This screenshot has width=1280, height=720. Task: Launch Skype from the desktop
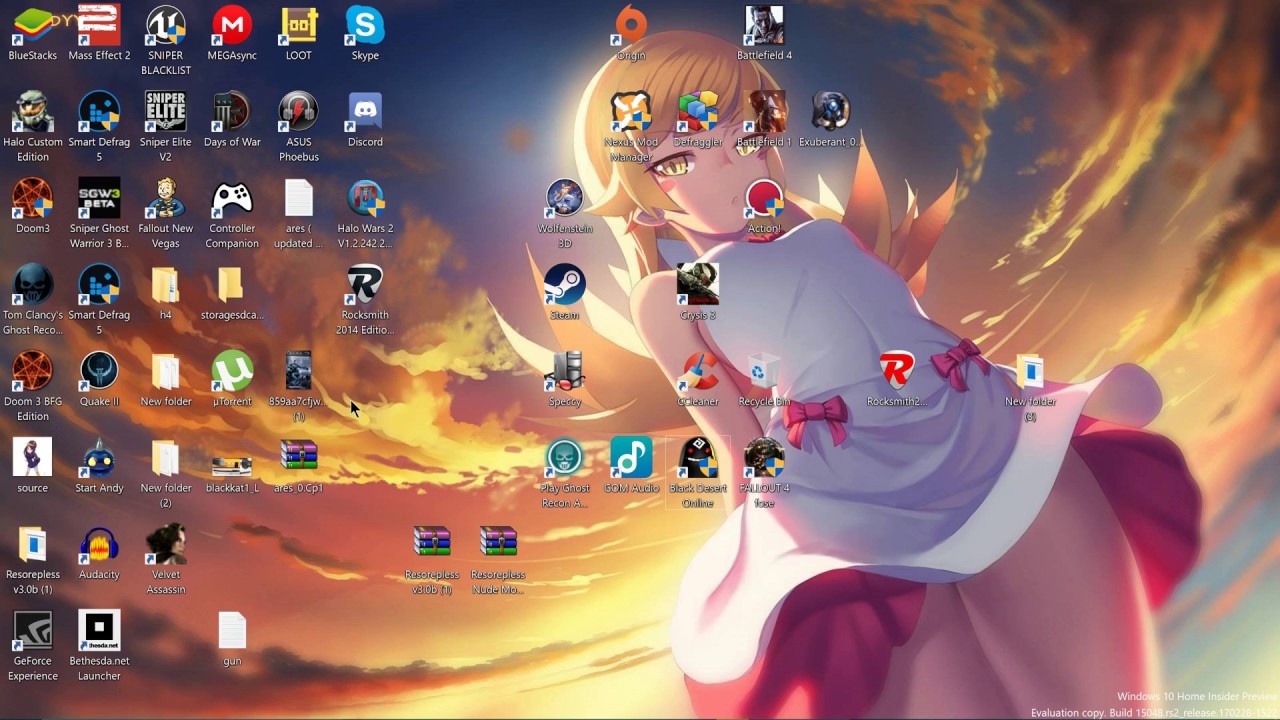pyautogui.click(x=365, y=26)
